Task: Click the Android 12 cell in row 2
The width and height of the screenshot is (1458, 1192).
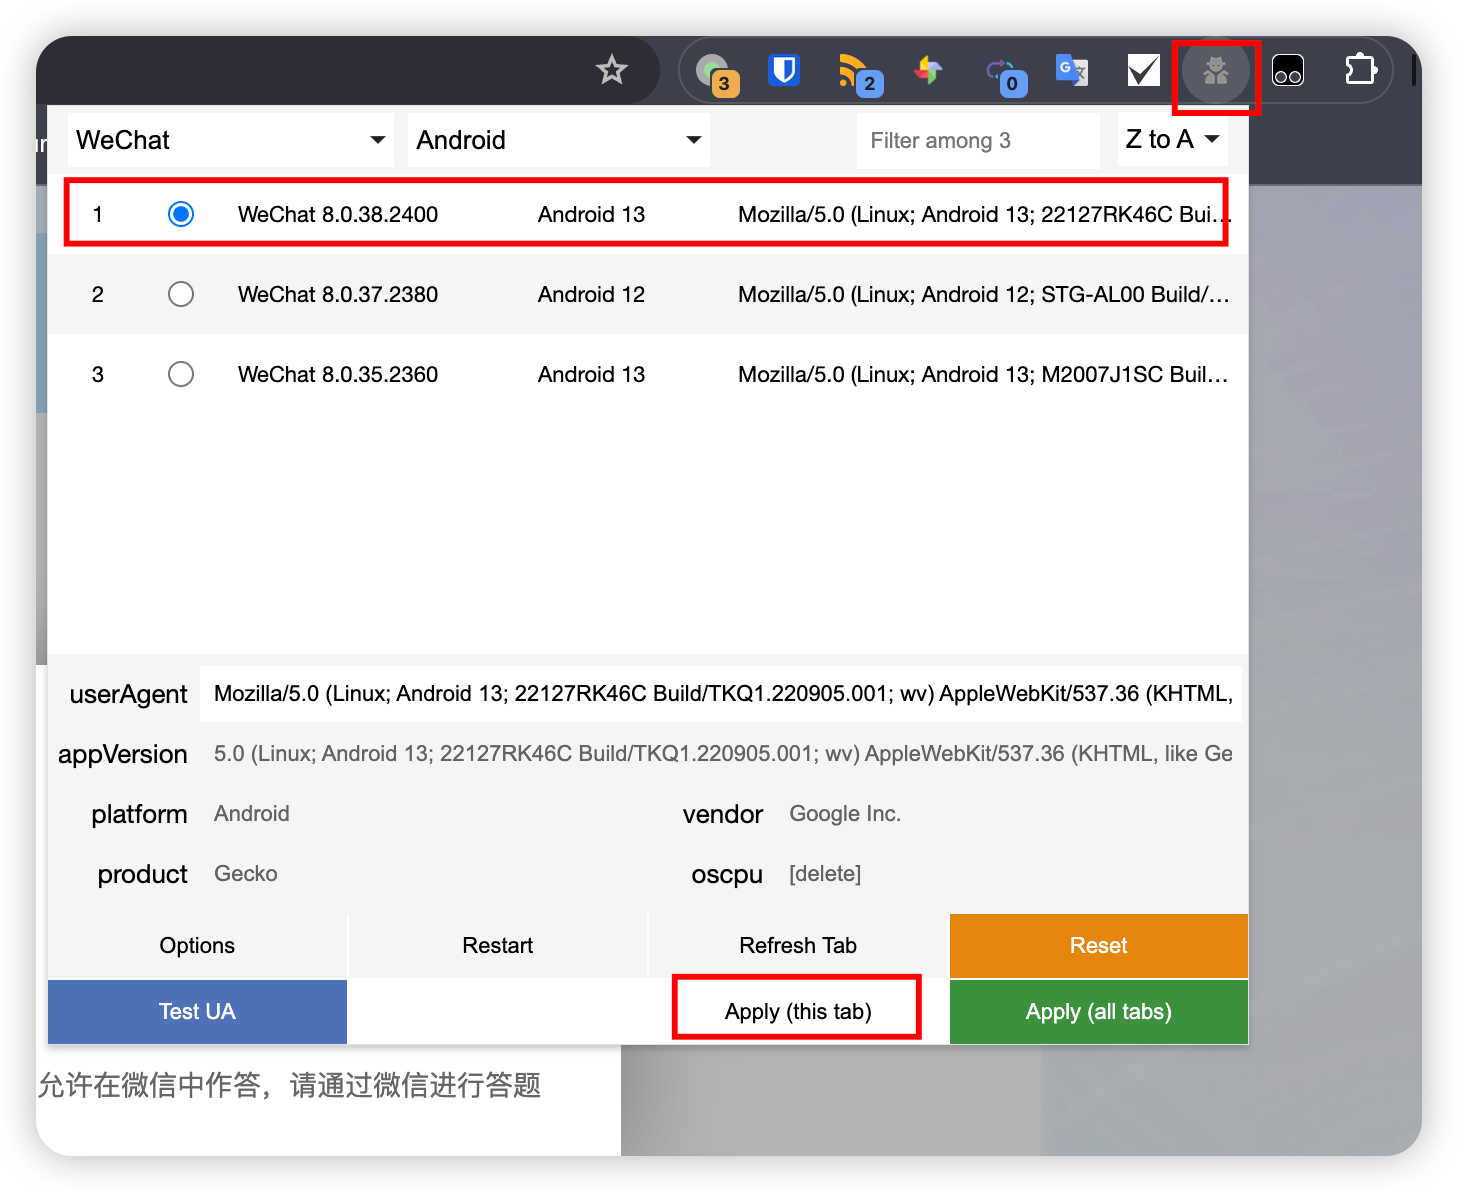Action: point(592,294)
